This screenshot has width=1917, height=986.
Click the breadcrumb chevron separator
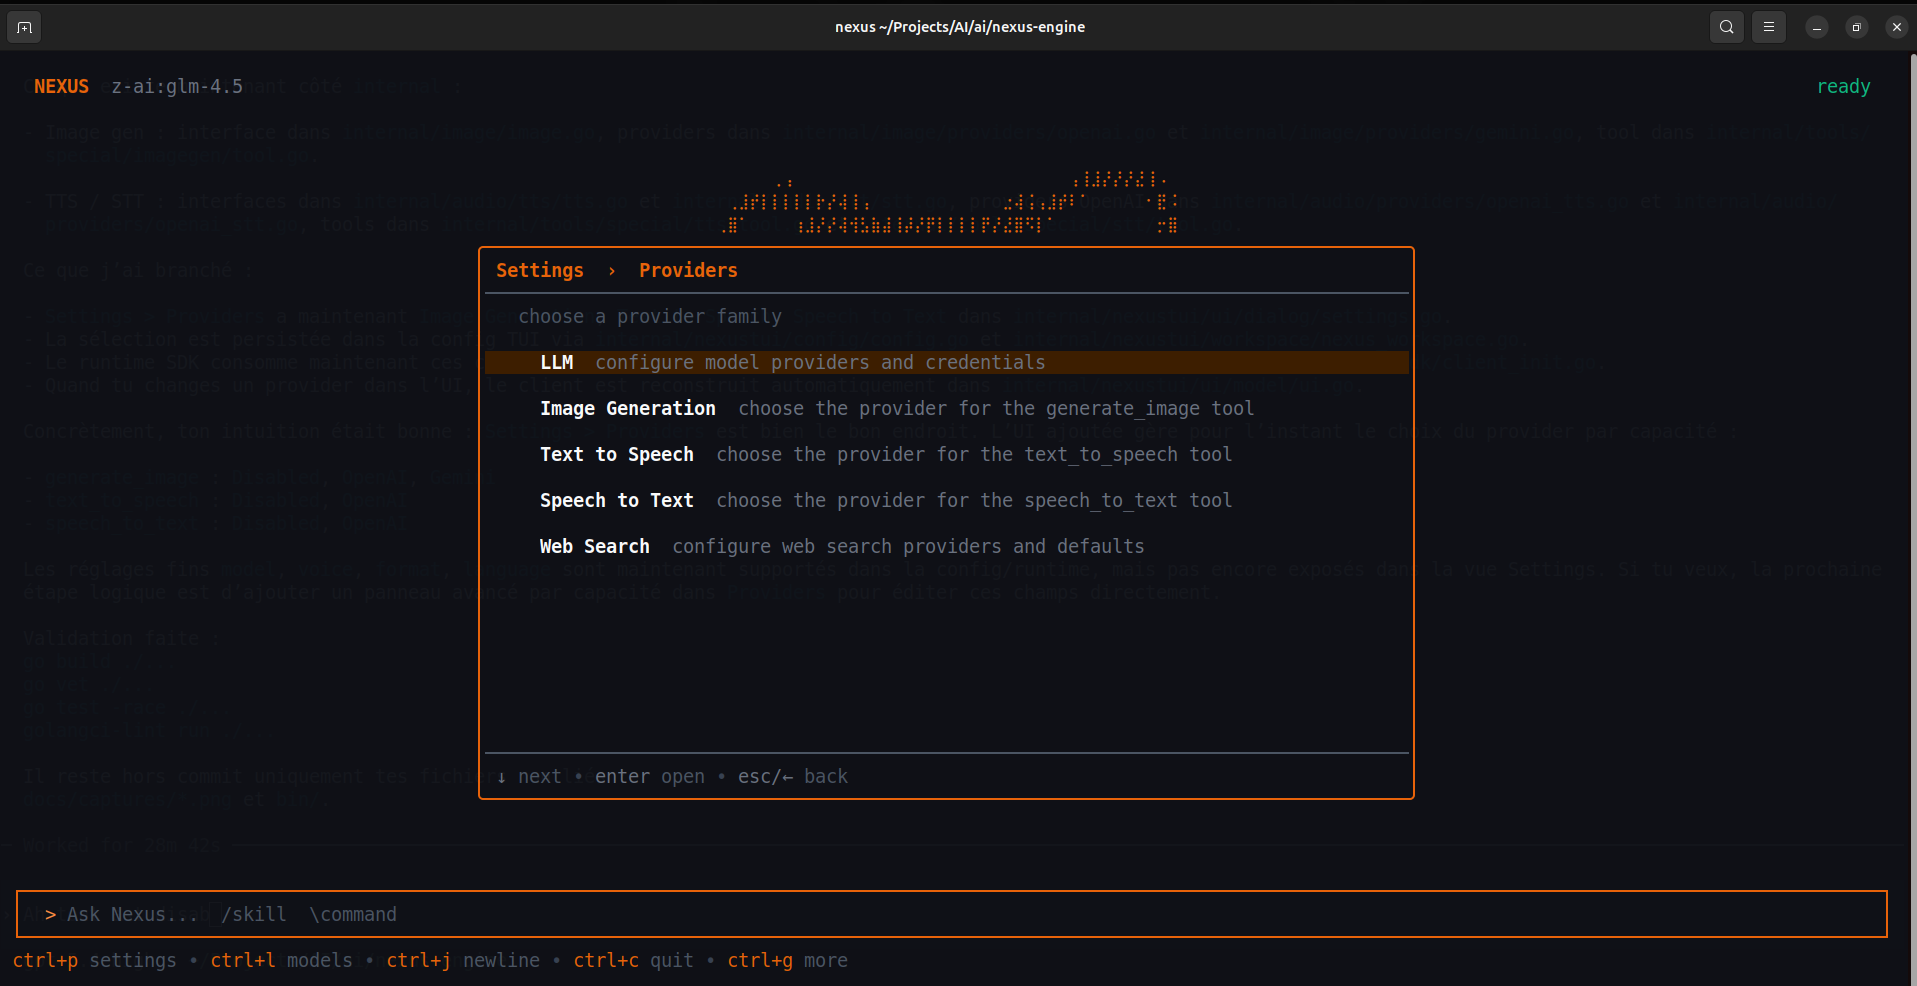[612, 271]
